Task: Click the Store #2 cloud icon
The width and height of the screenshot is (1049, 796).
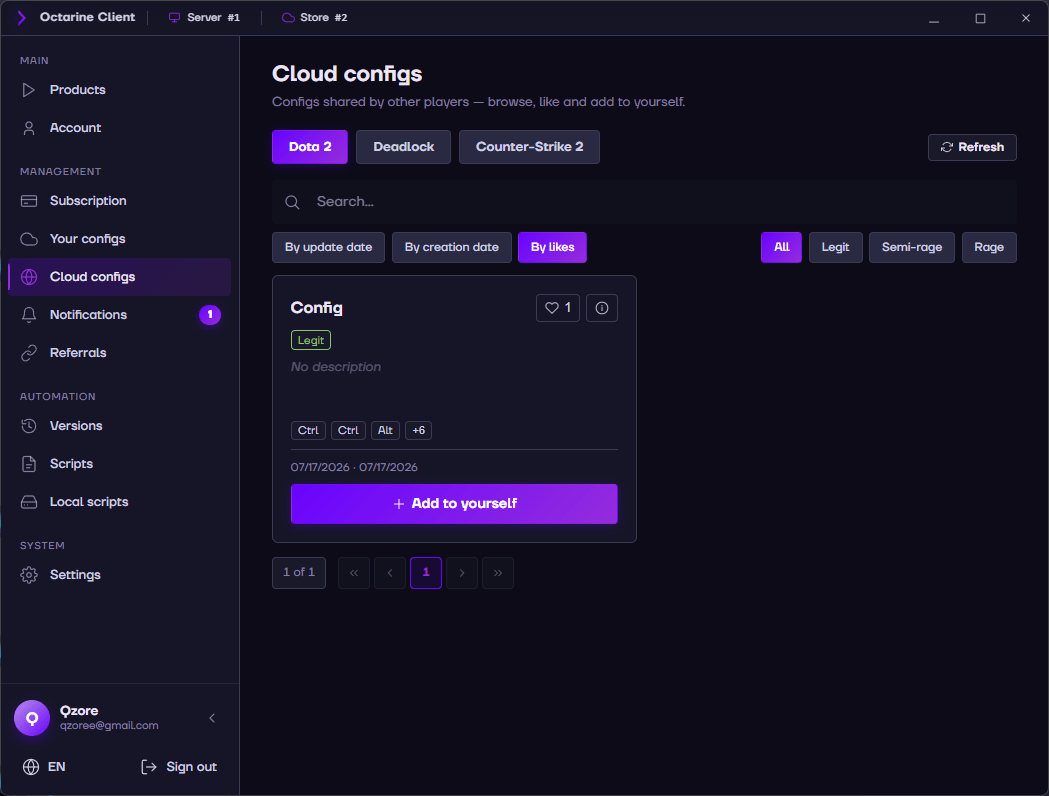Action: [x=288, y=17]
